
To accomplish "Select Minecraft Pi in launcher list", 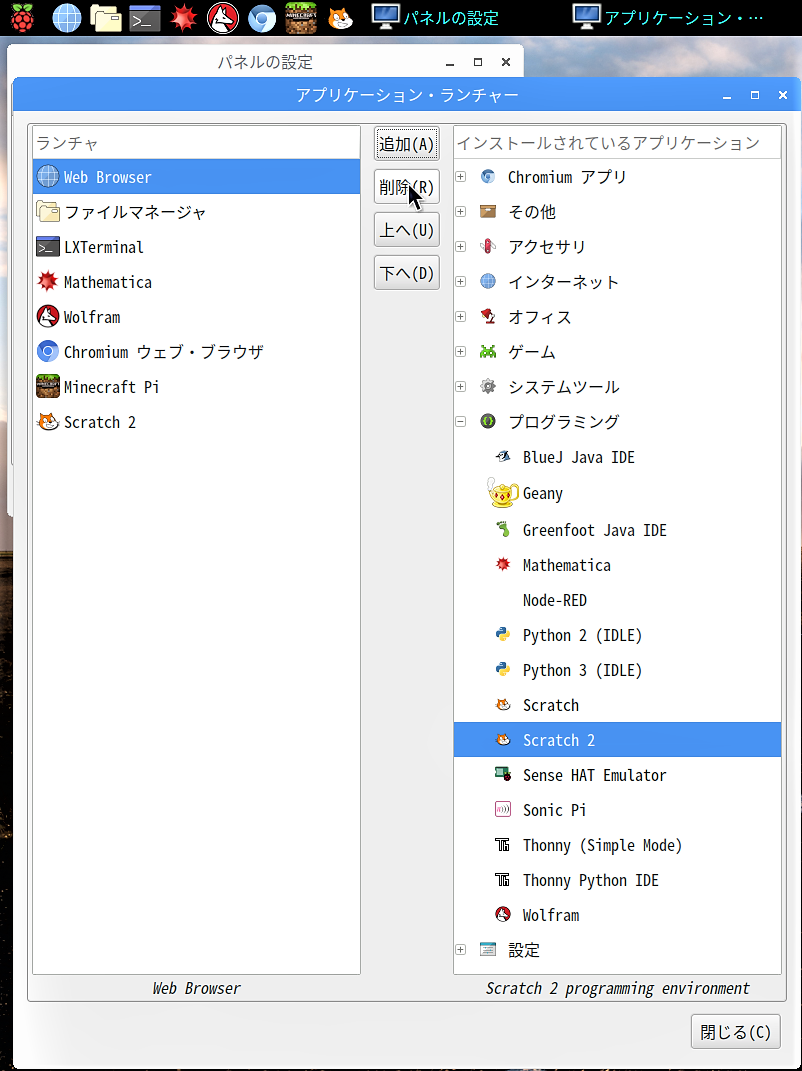I will tap(197, 387).
